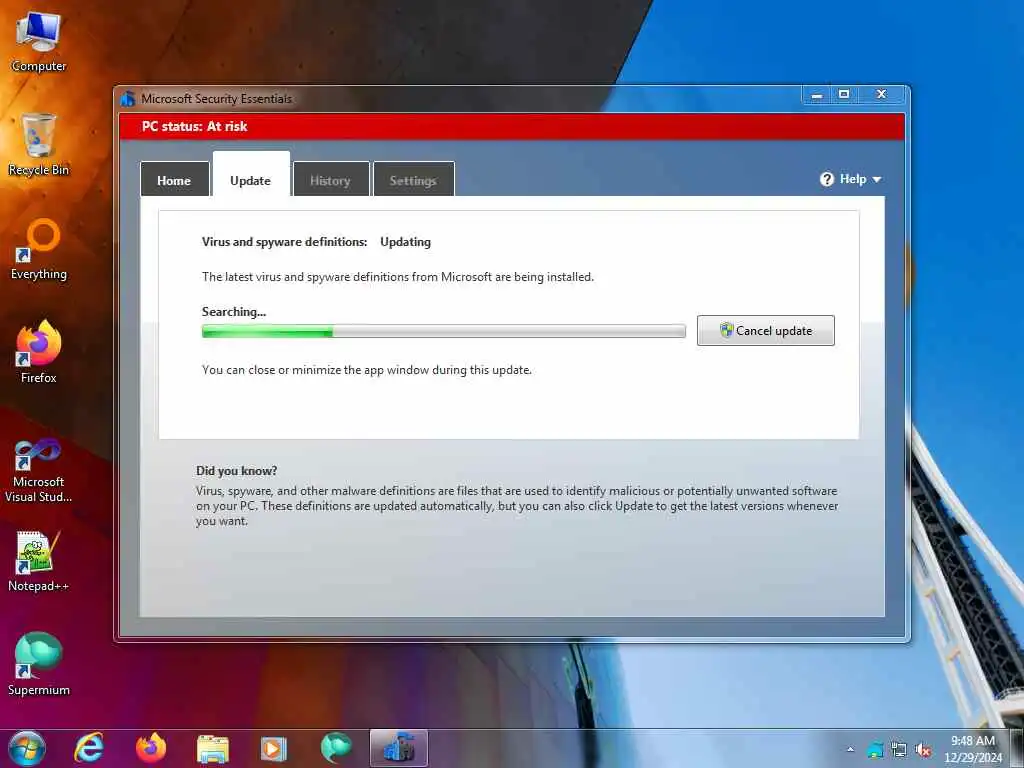This screenshot has width=1024, height=768.
Task: Click Microsoft Security Essentials taskbar button
Action: (x=398, y=748)
